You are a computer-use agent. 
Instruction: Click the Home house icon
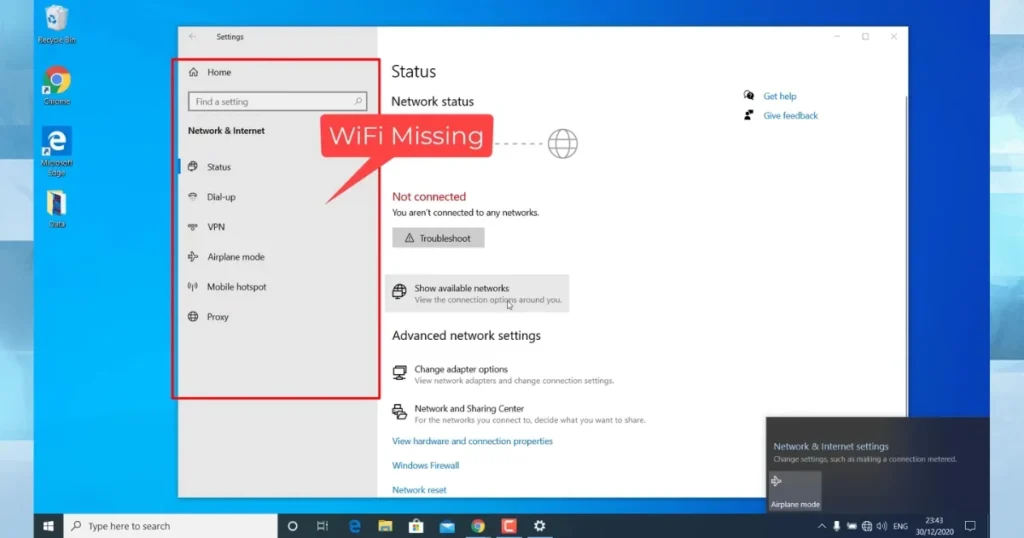[x=193, y=72]
